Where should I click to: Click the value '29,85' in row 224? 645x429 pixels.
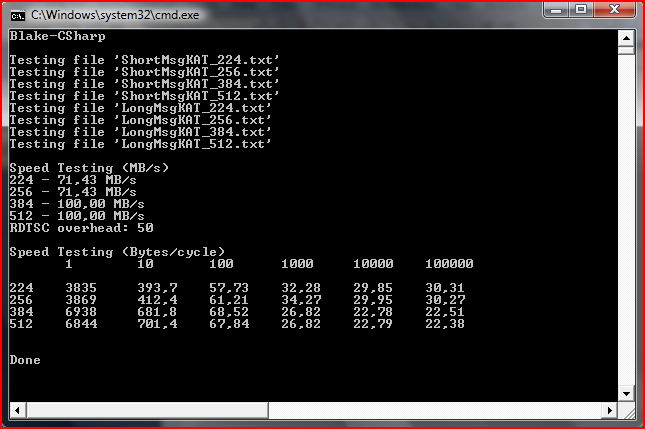373,288
